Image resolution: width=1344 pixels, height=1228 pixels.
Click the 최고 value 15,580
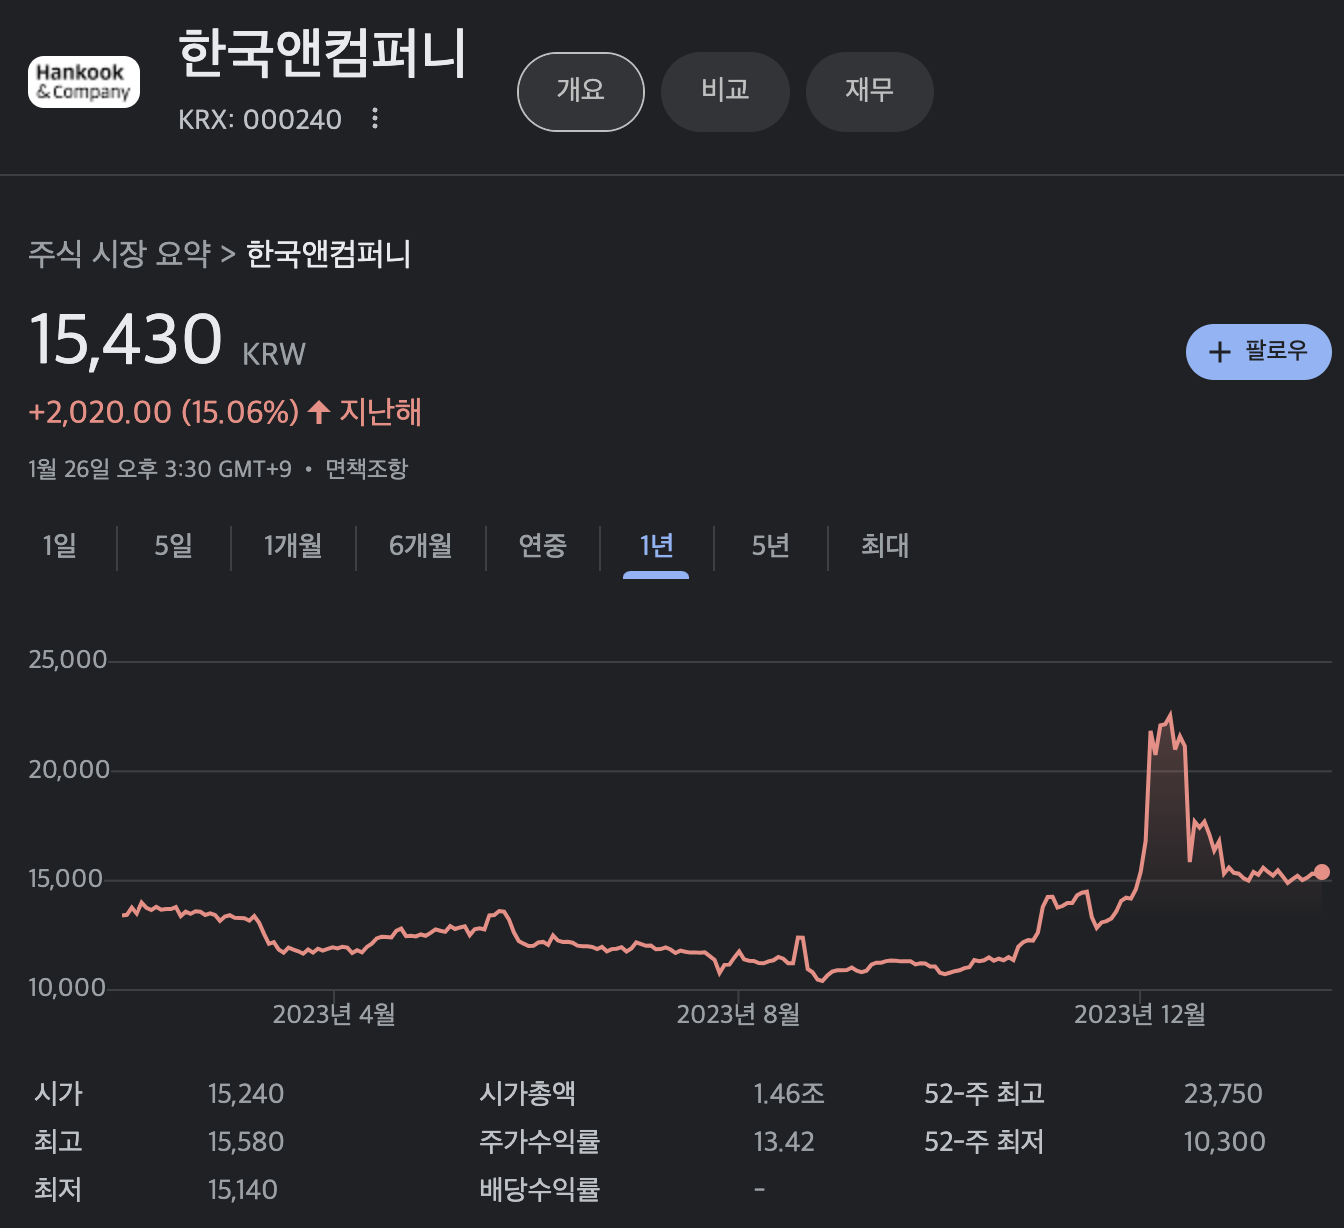pyautogui.click(x=246, y=1142)
